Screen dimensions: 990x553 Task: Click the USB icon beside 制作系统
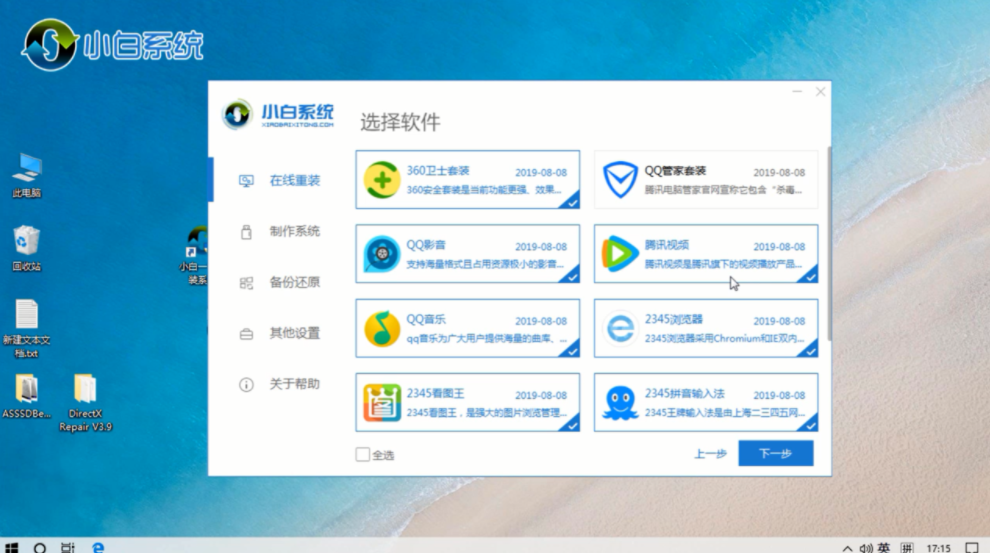point(246,232)
